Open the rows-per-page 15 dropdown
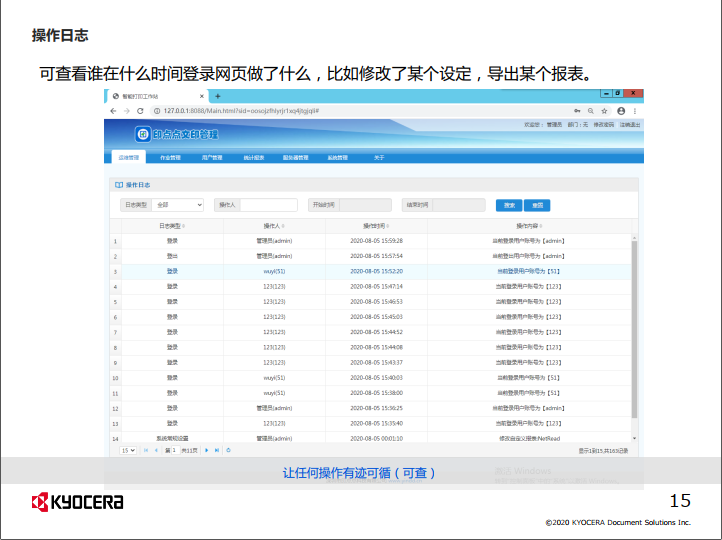722x540 pixels. pyautogui.click(x=128, y=451)
